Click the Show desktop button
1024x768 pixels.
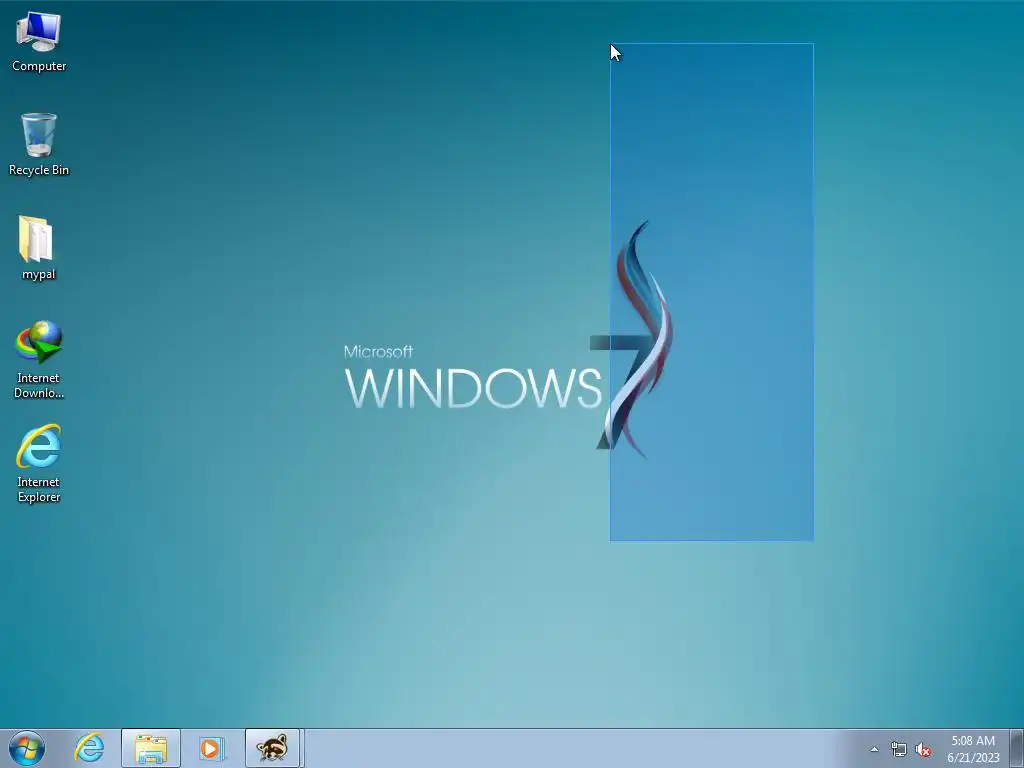[x=1017, y=748]
